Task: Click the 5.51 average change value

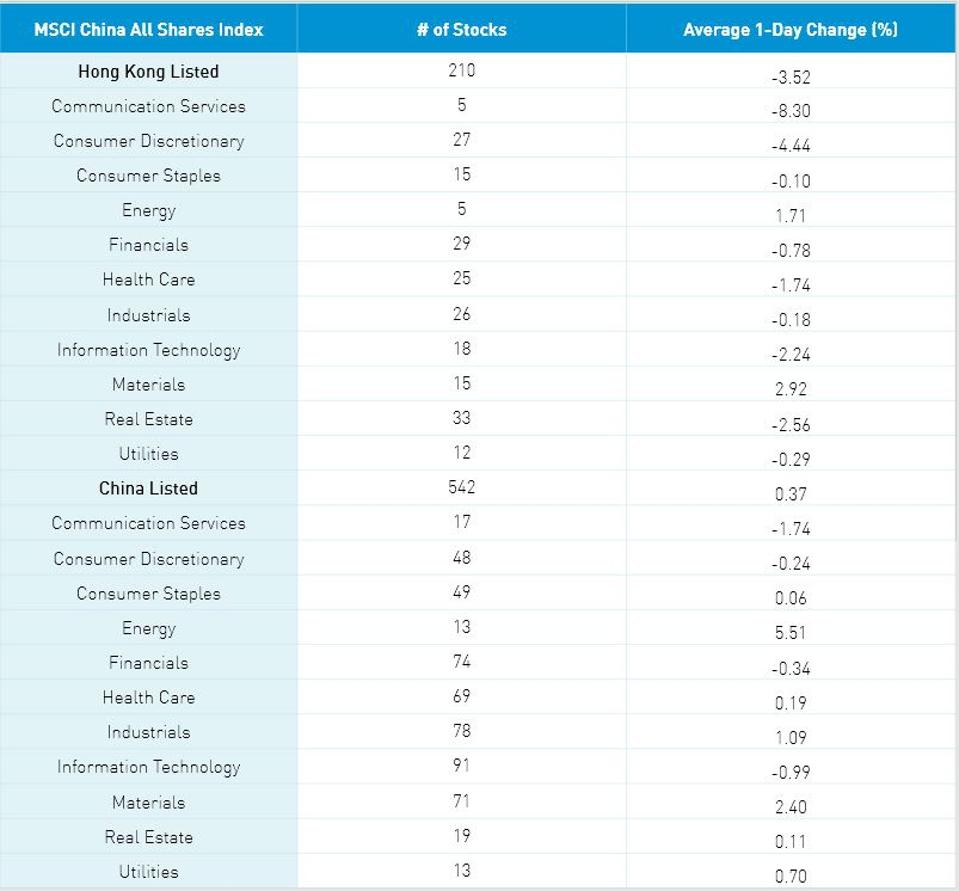Action: click(790, 632)
